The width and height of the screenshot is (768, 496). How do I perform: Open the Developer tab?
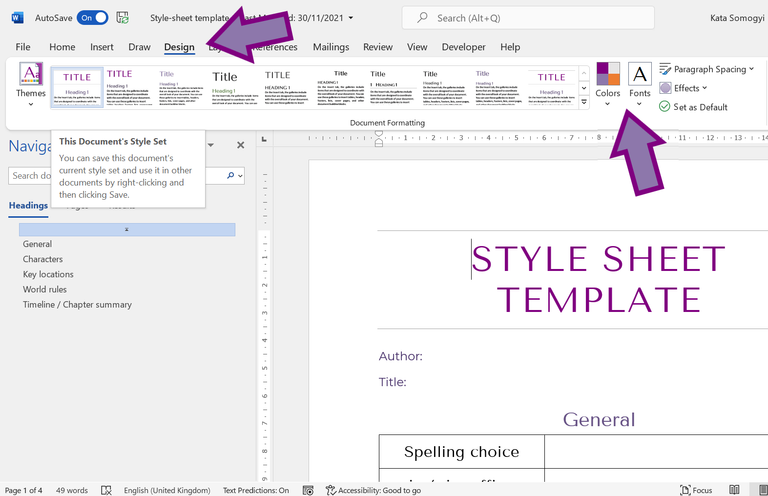tap(463, 47)
